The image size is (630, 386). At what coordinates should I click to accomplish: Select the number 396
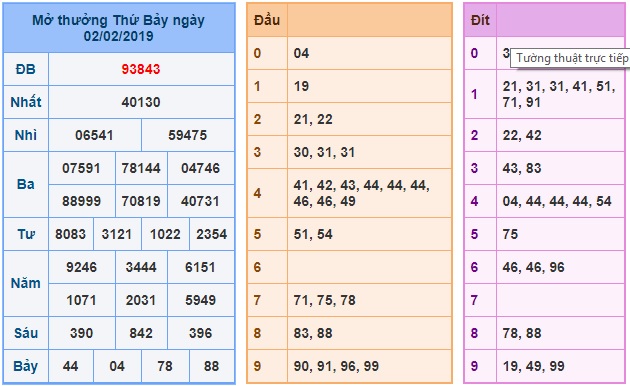200,333
